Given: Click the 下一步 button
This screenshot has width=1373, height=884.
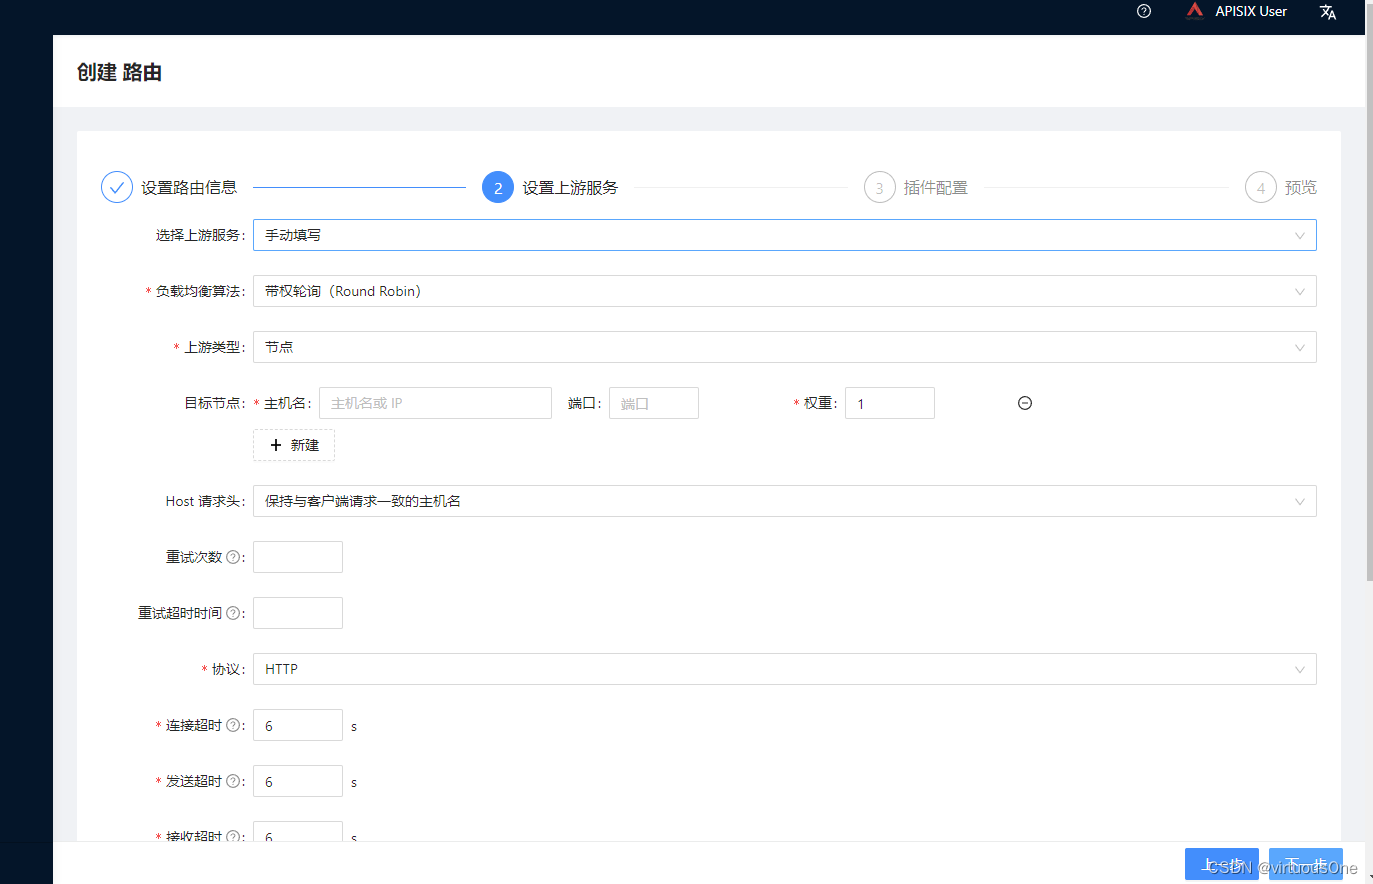Looking at the screenshot, I should pyautogui.click(x=1306, y=864).
